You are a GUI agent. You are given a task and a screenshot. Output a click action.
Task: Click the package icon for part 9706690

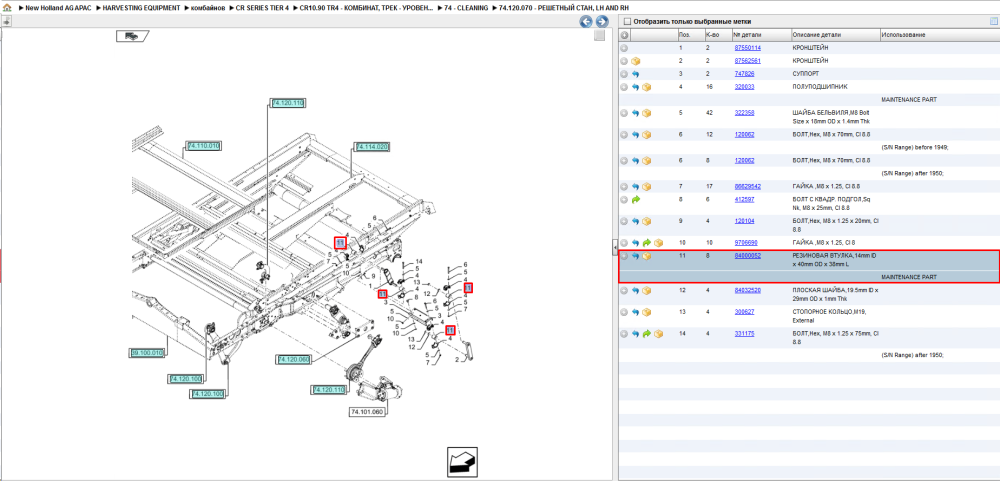point(658,243)
